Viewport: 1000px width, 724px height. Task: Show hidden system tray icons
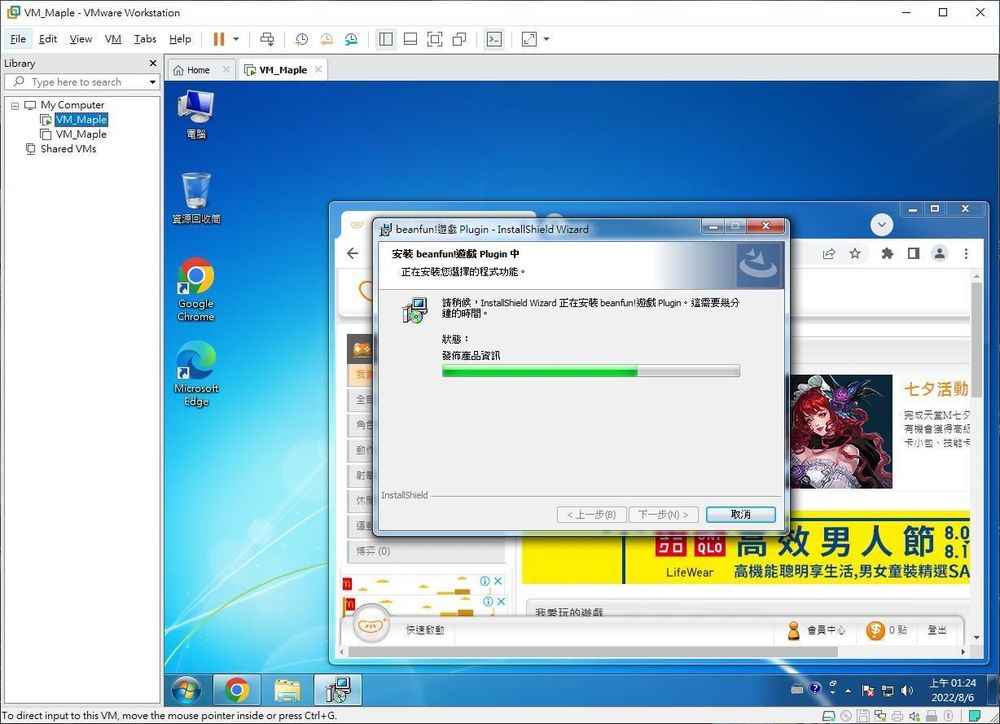[848, 690]
